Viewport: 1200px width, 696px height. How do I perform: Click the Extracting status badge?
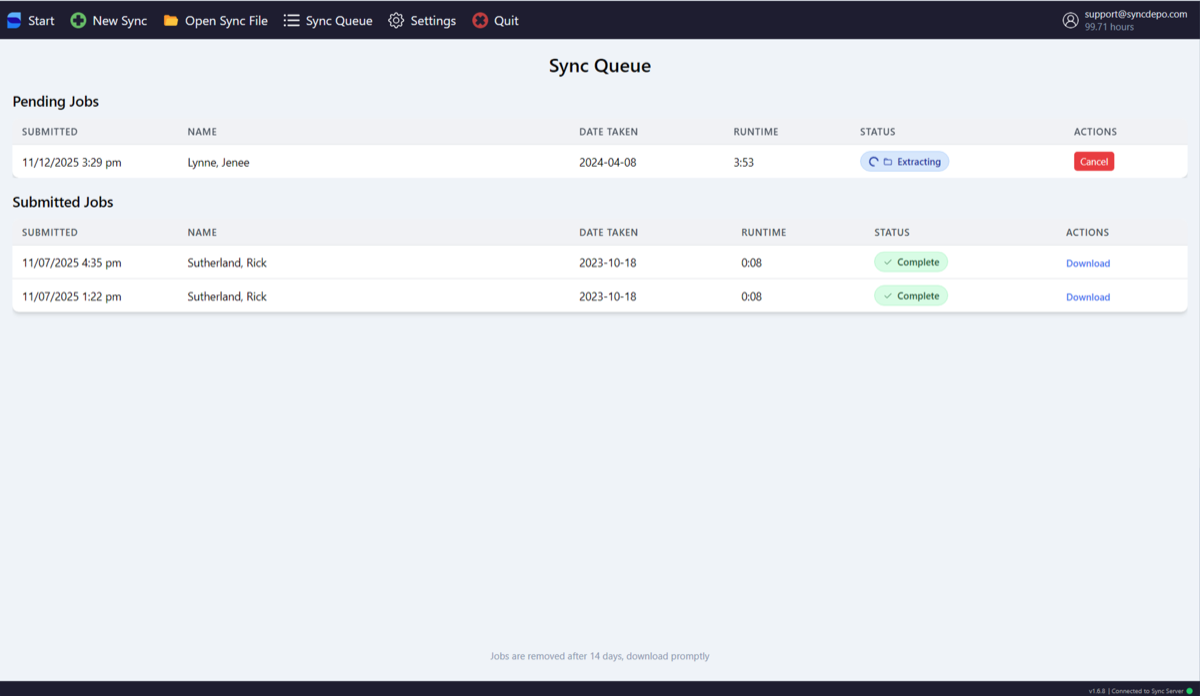904,161
